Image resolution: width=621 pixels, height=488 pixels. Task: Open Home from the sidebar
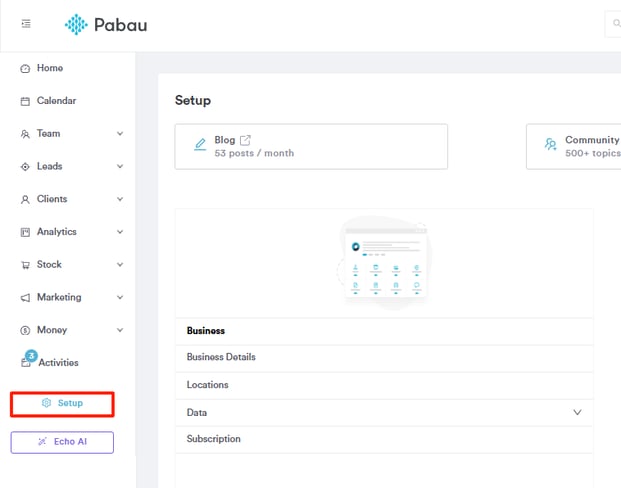click(49, 68)
